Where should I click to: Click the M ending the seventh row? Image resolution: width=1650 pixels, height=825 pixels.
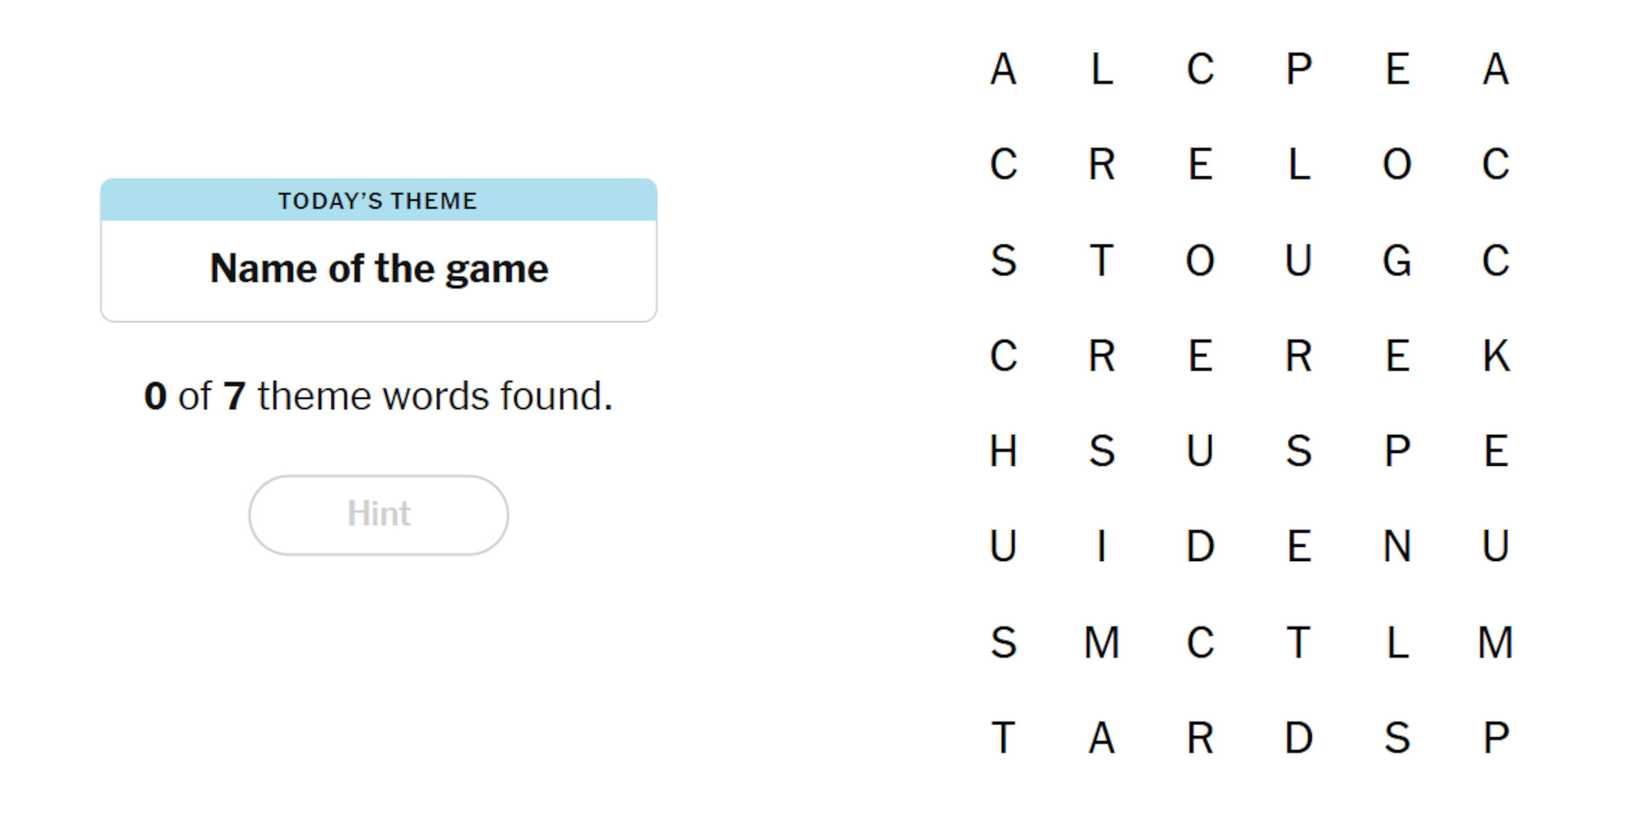pos(1496,643)
